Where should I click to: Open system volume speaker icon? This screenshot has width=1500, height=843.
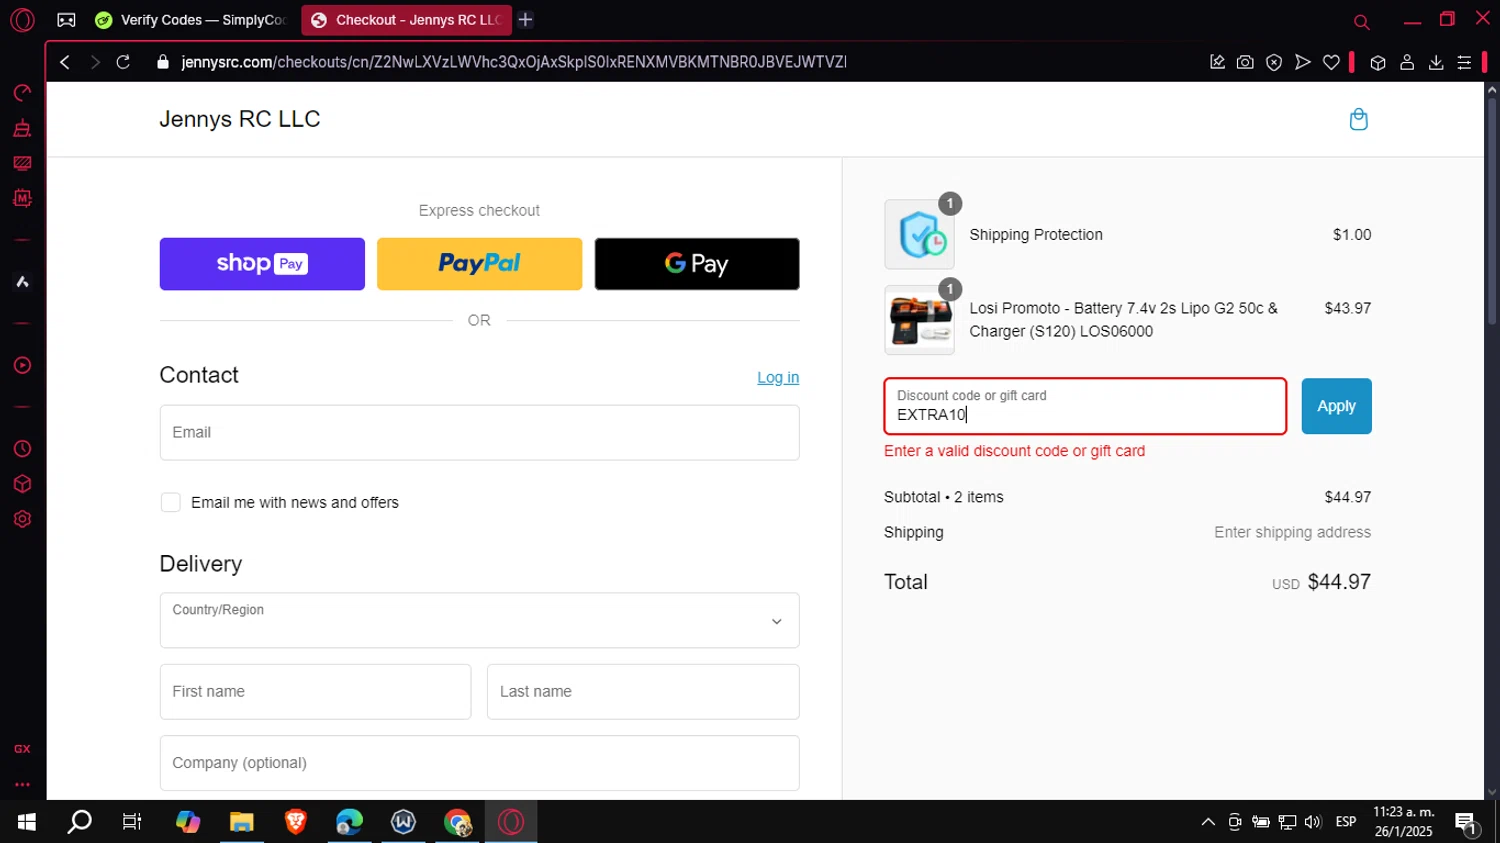coord(1313,822)
